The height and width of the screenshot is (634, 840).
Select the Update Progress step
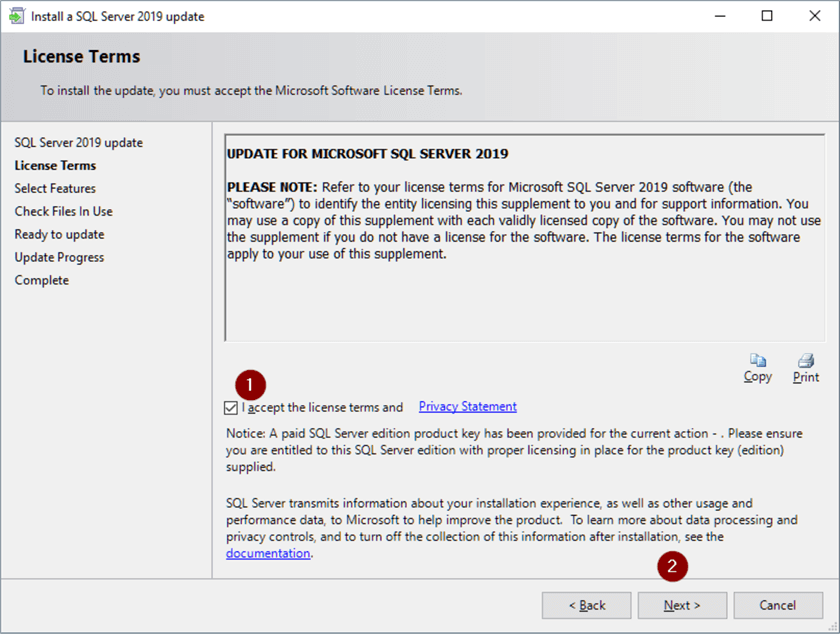pyautogui.click(x=59, y=258)
